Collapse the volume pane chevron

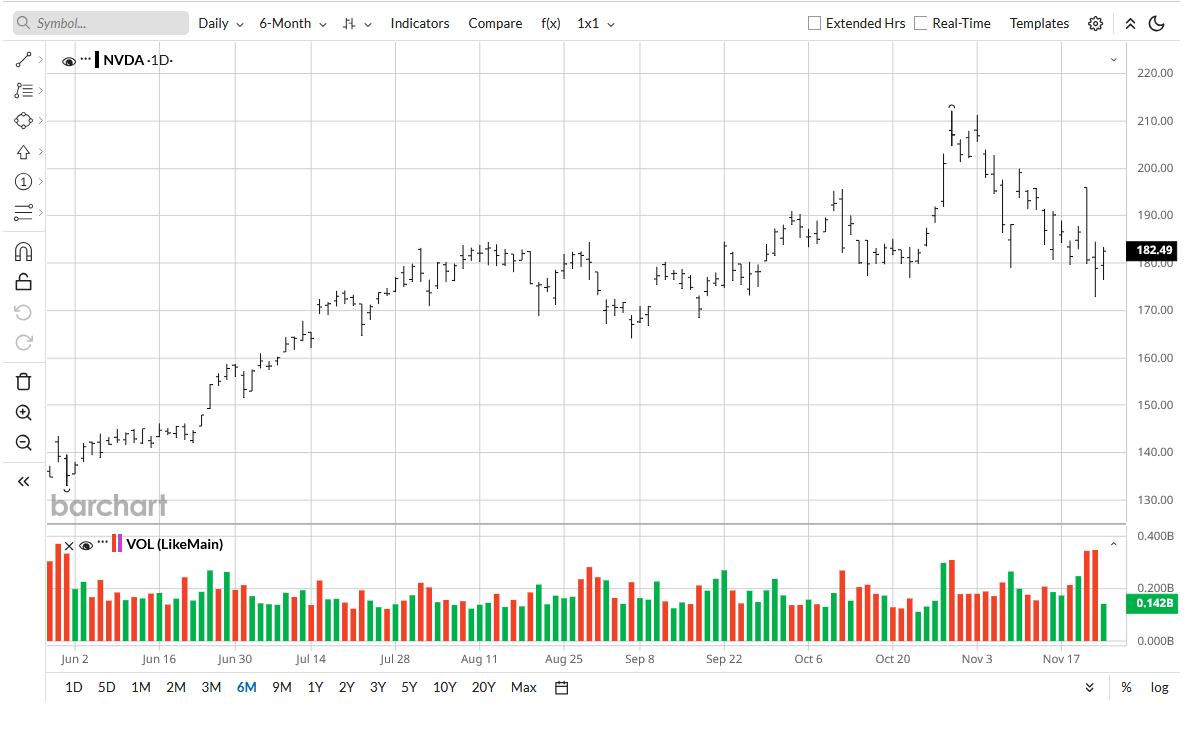1114,544
